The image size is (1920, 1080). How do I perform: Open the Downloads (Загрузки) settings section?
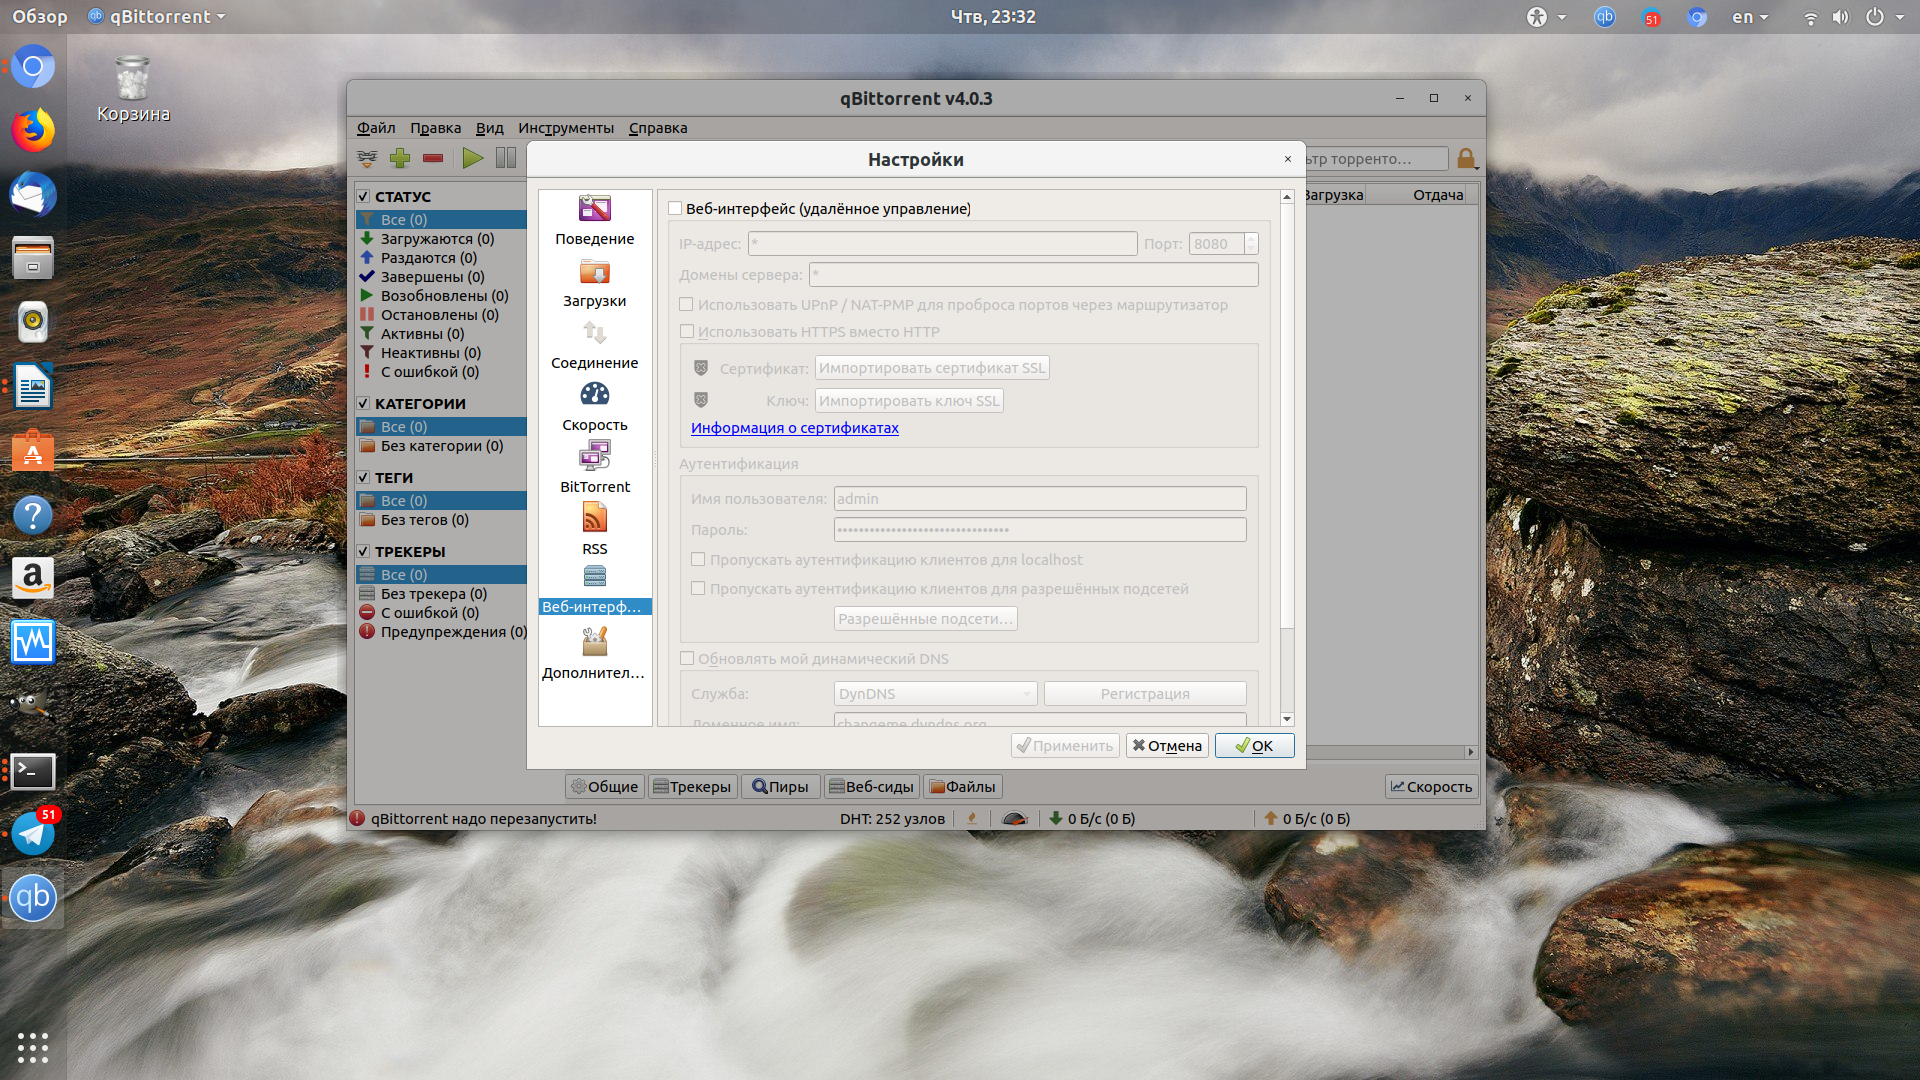(x=594, y=283)
